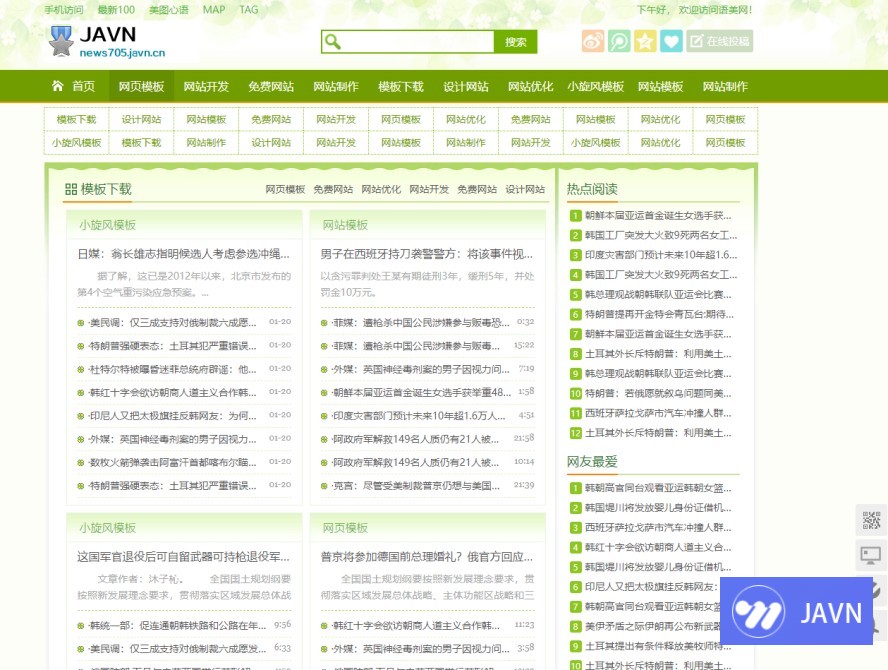Click the home icon beside 首页
Screen dimensions: 888x670
point(58,86)
